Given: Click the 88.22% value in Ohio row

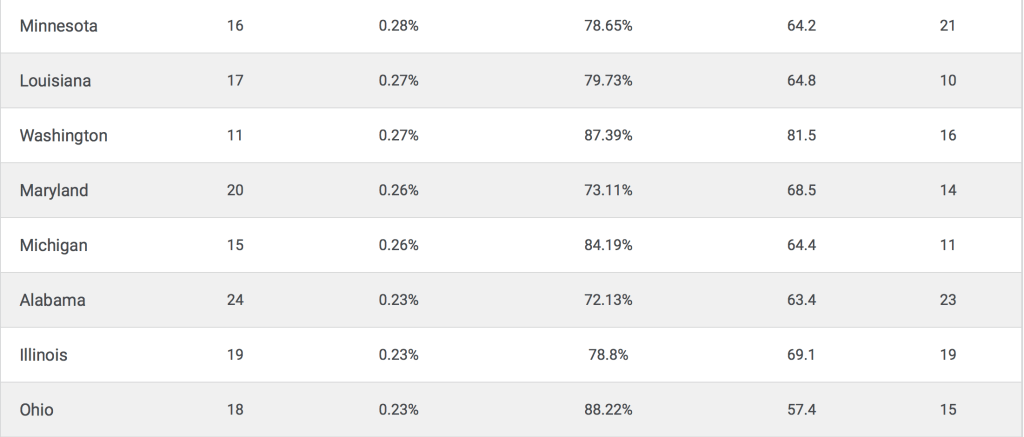Looking at the screenshot, I should point(608,409).
